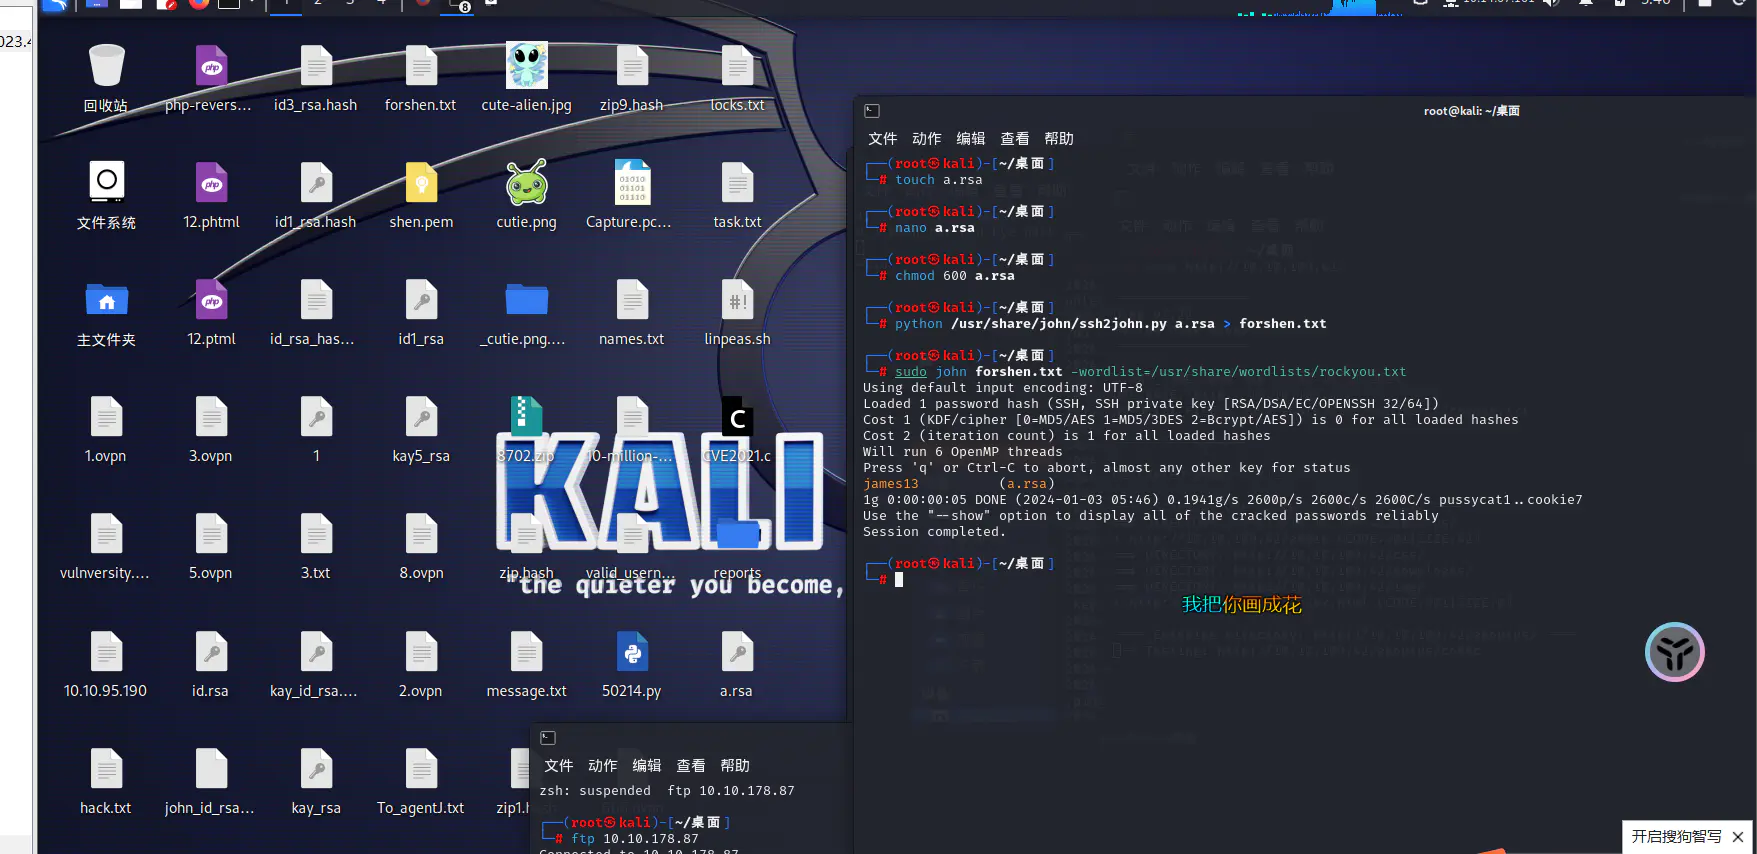Select the linpeas.sh script icon
This screenshot has height=854, width=1757.
pos(737,300)
